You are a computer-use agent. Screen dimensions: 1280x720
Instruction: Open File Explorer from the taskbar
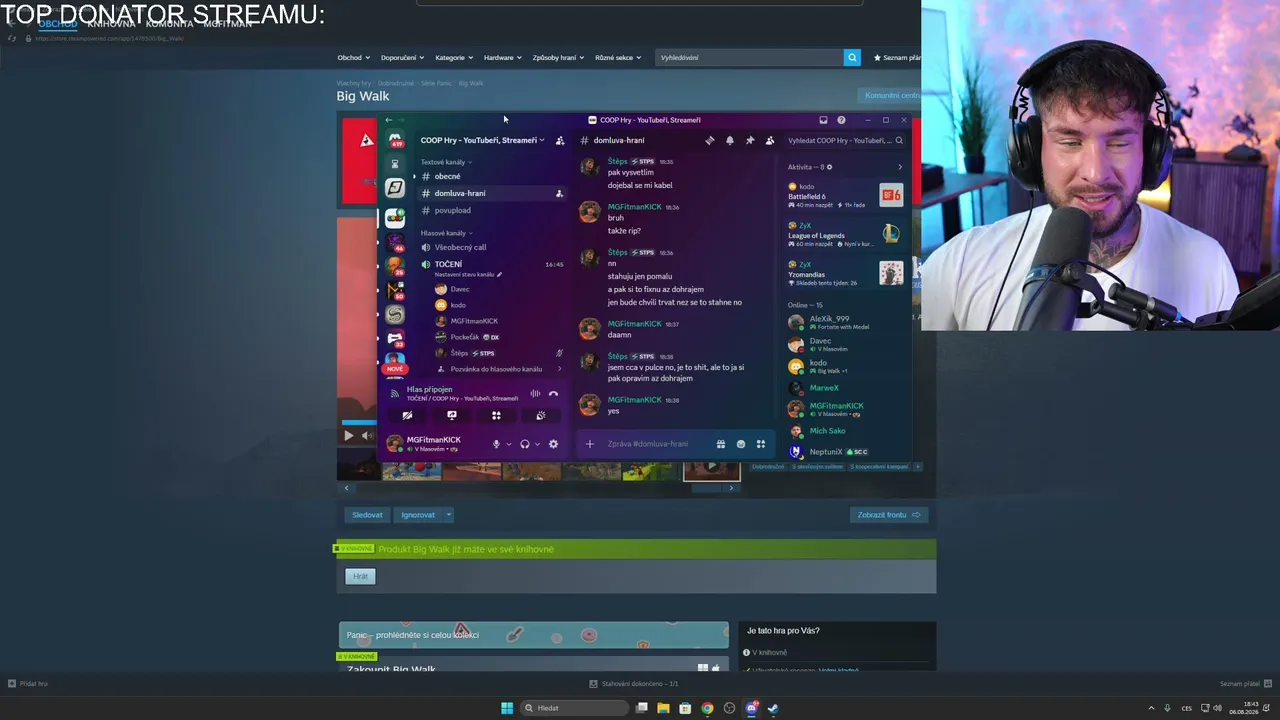tap(663, 708)
